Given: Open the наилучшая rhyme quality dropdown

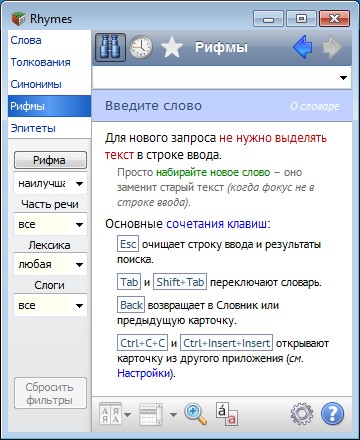Looking at the screenshot, I should pos(50,183).
